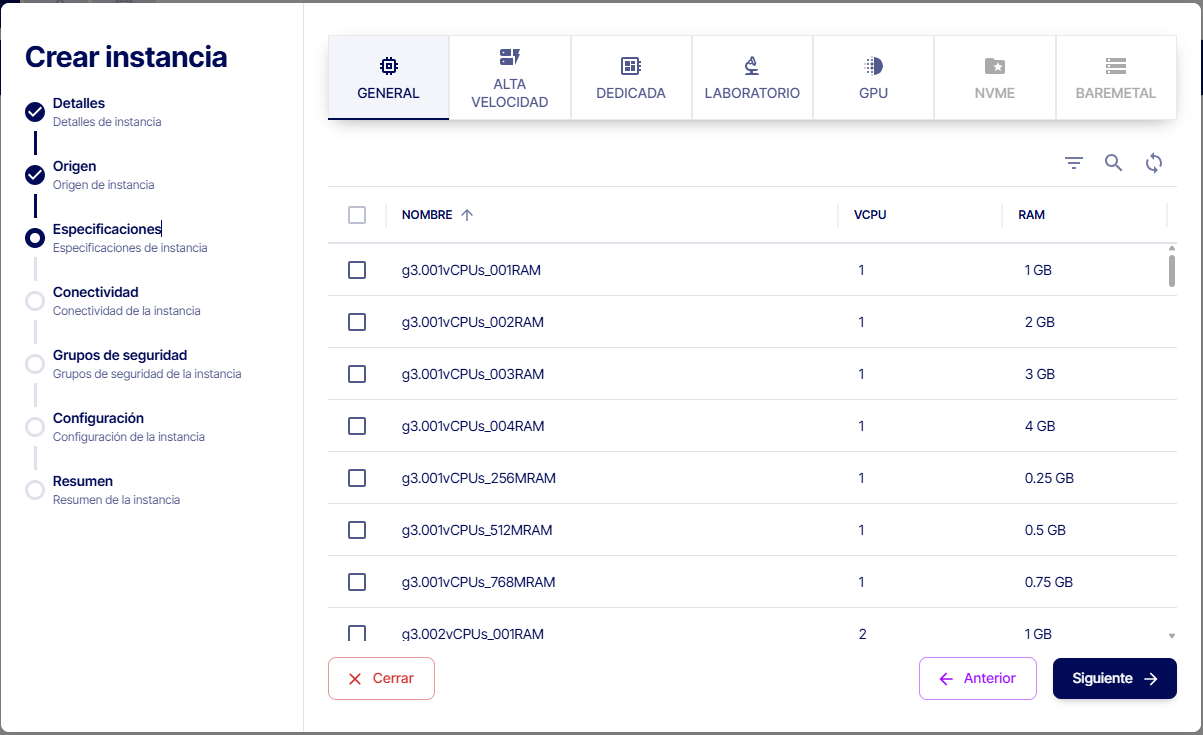Click the sort arrow next to NOMBRE

point(467,215)
